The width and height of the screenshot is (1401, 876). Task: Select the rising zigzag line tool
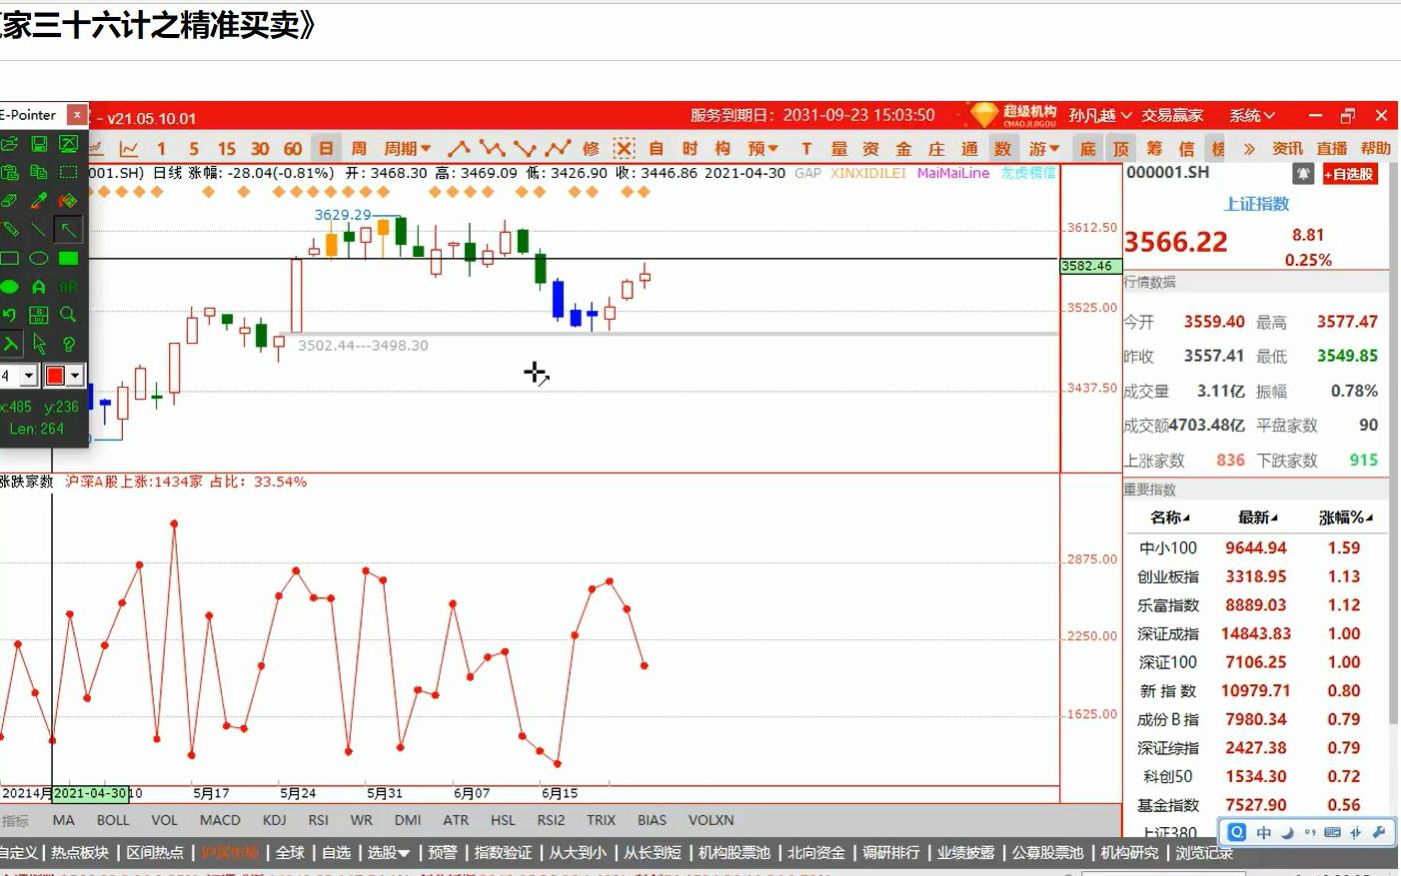[x=558, y=149]
